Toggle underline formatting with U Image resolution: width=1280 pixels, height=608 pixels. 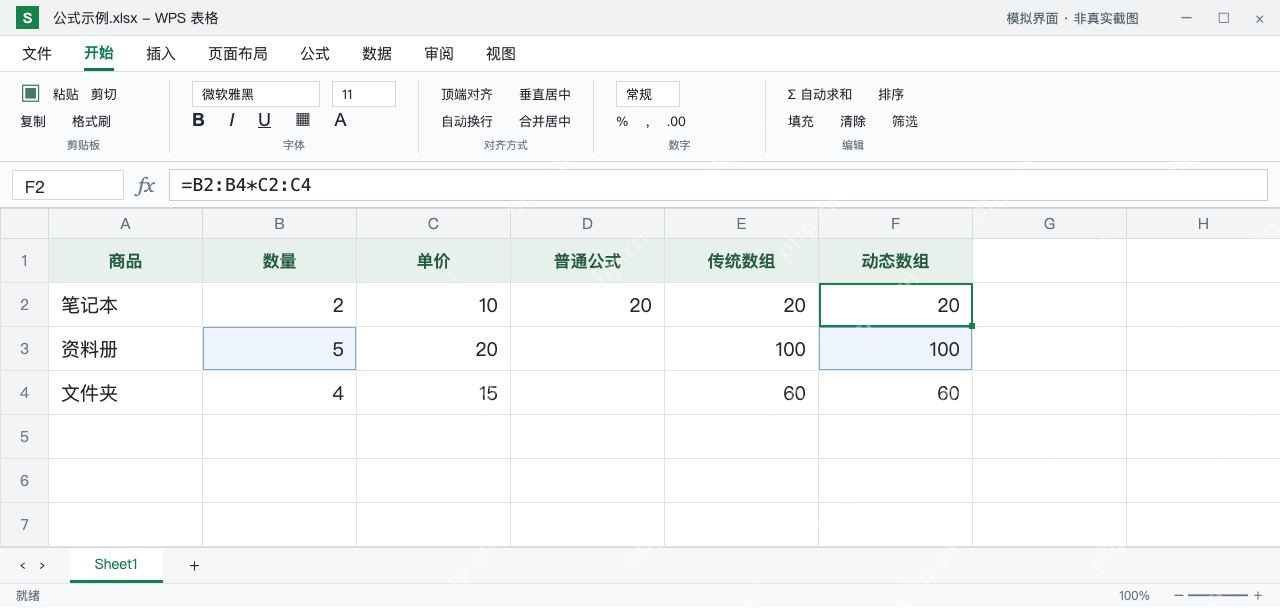pos(264,120)
